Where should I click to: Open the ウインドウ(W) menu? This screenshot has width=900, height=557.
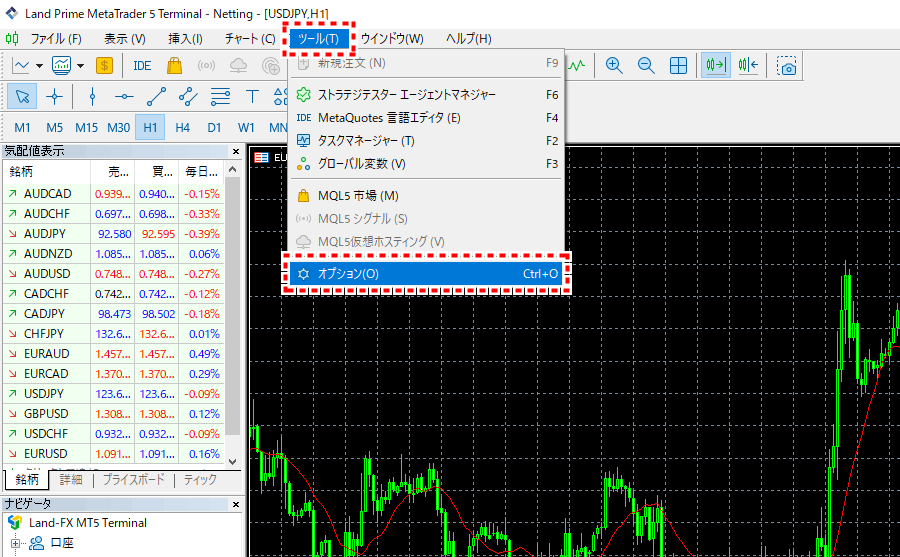392,39
